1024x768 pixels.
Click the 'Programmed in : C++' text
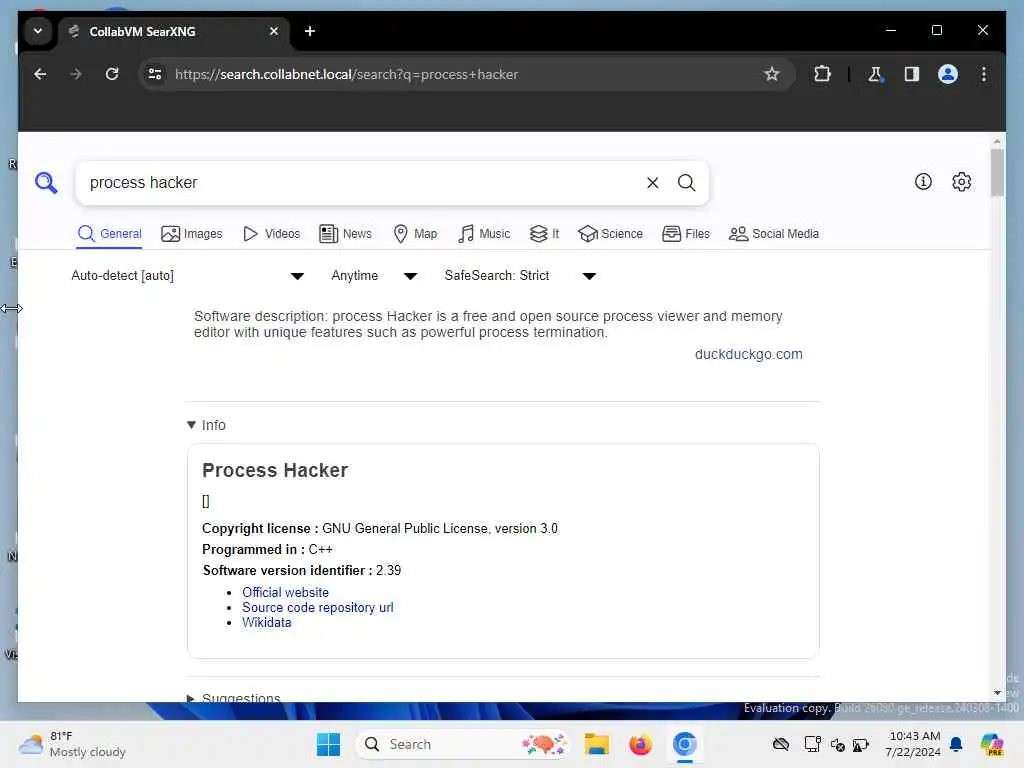click(267, 549)
